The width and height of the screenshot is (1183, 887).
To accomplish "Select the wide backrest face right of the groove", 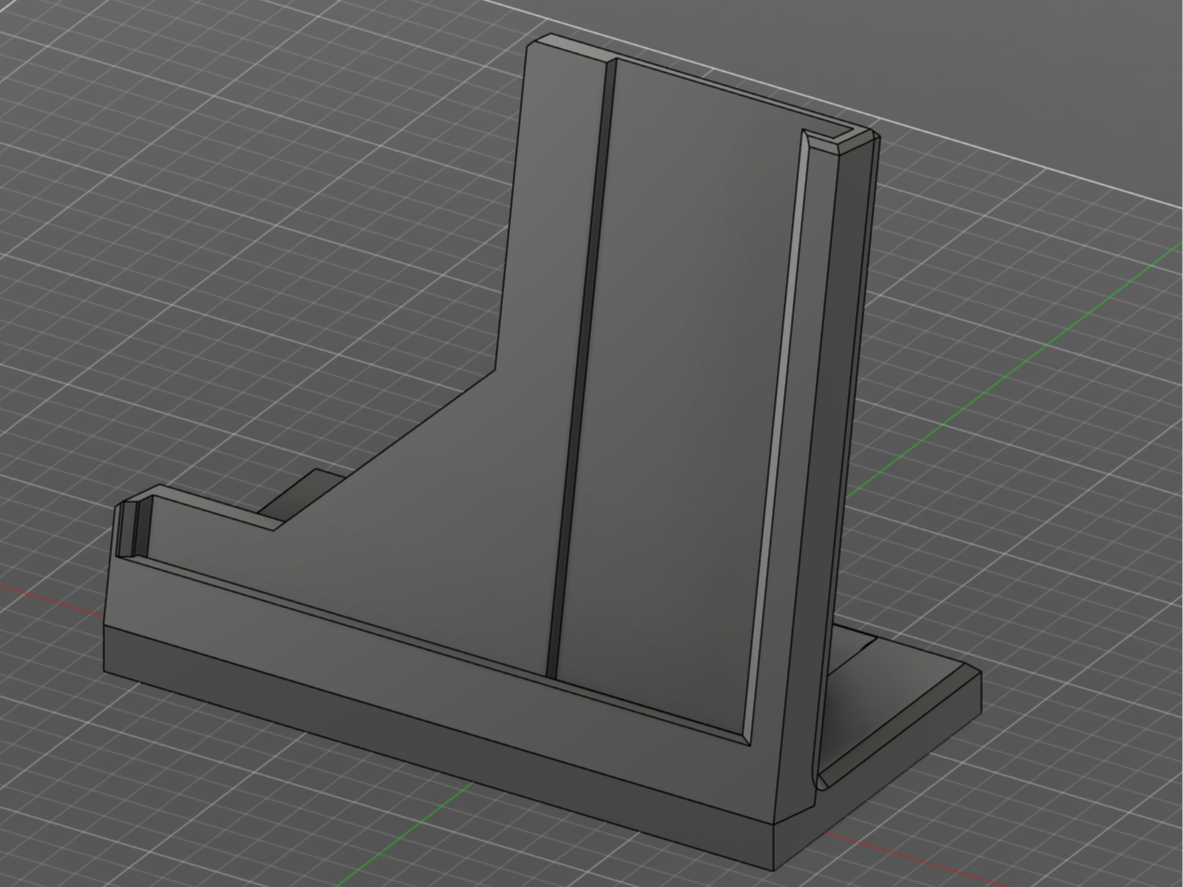I will coord(679,392).
